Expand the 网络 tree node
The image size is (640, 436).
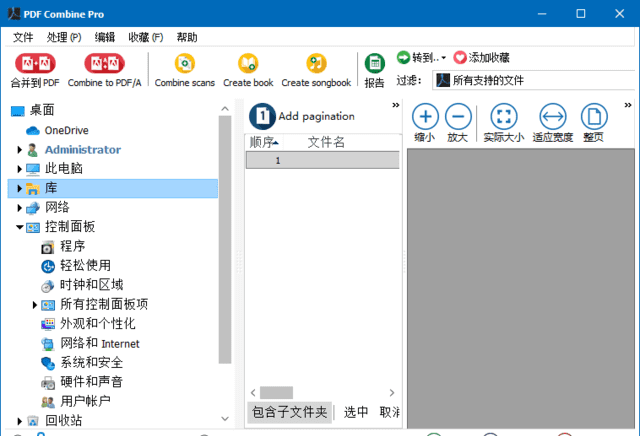coord(19,208)
